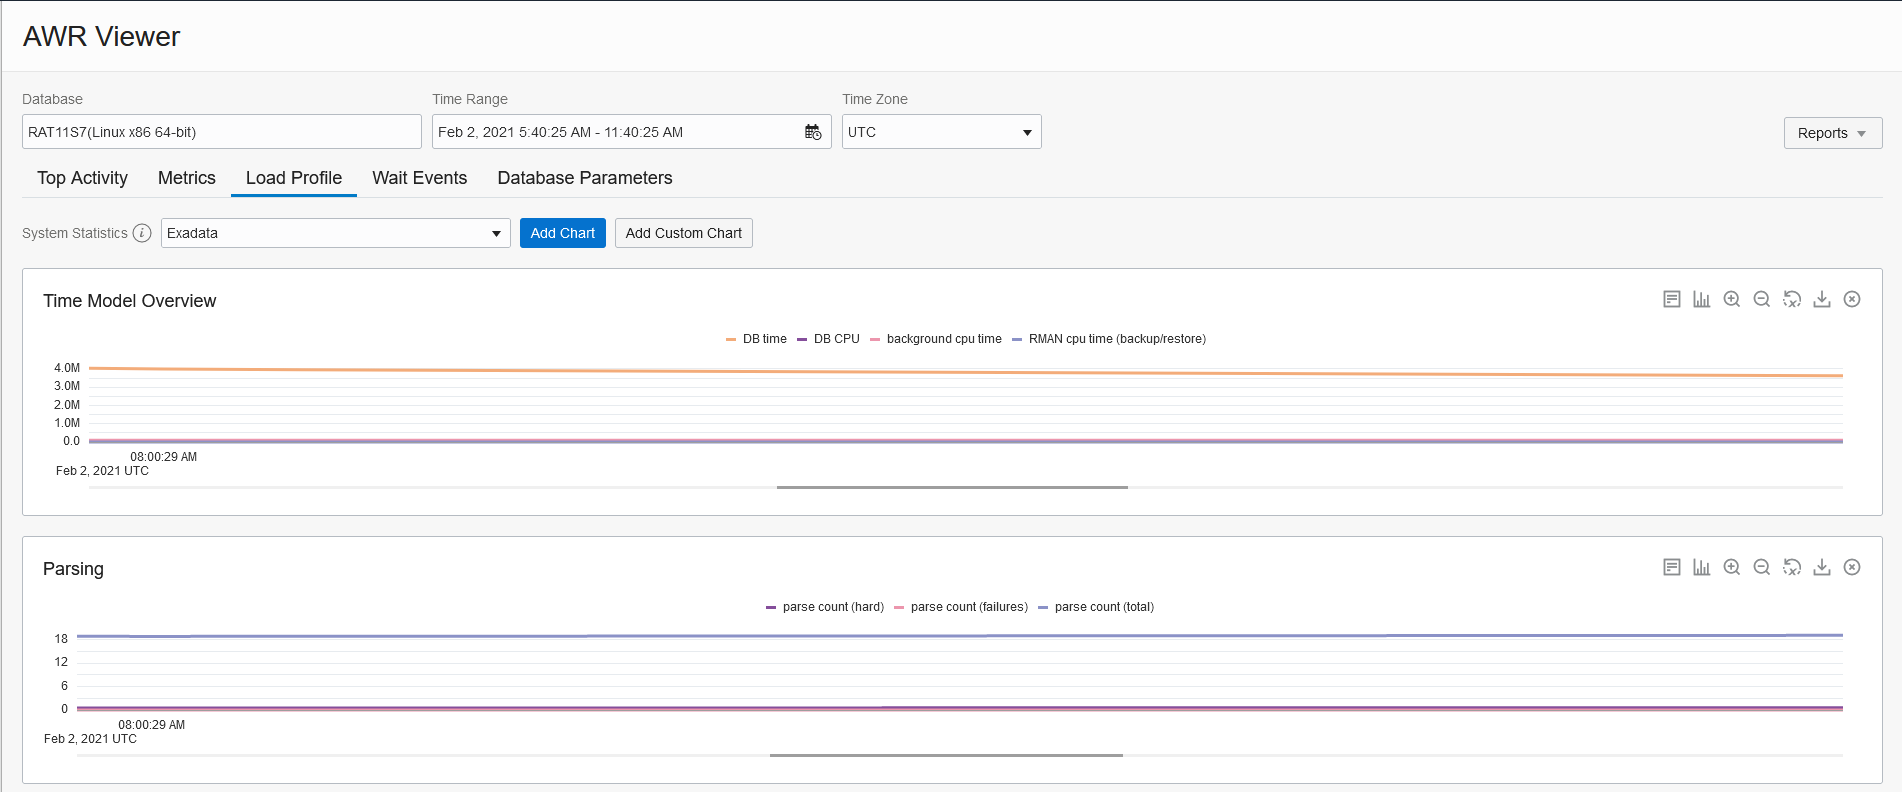Click the System Statistics info icon
1902x792 pixels.
click(142, 233)
